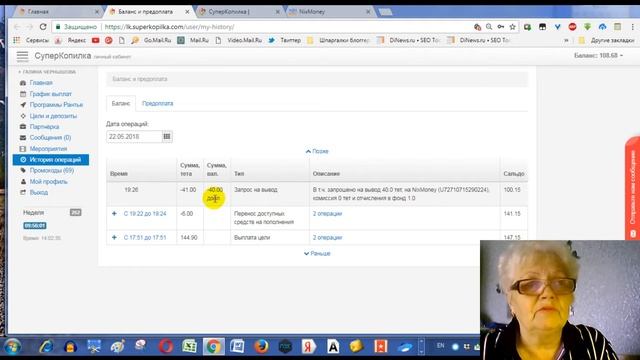Image resolution: width=640 pixels, height=360 pixels.
Task: Click the Позже chevron link
Action: 317,151
